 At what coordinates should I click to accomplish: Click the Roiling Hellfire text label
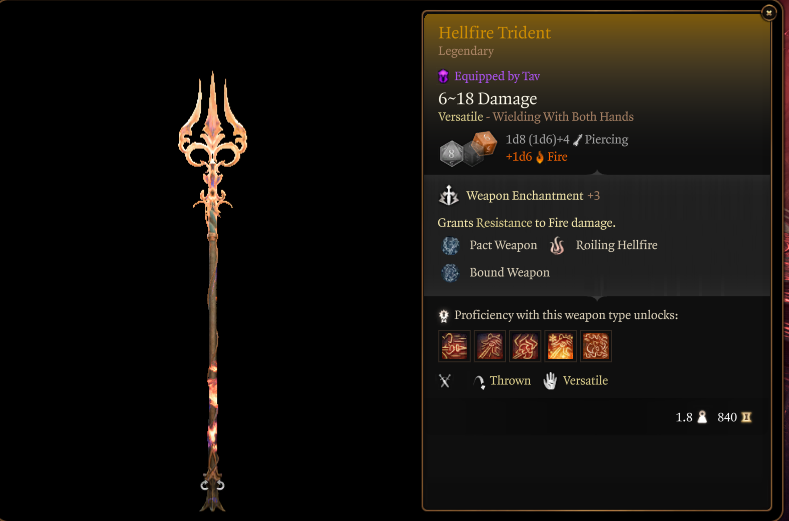[616, 245]
